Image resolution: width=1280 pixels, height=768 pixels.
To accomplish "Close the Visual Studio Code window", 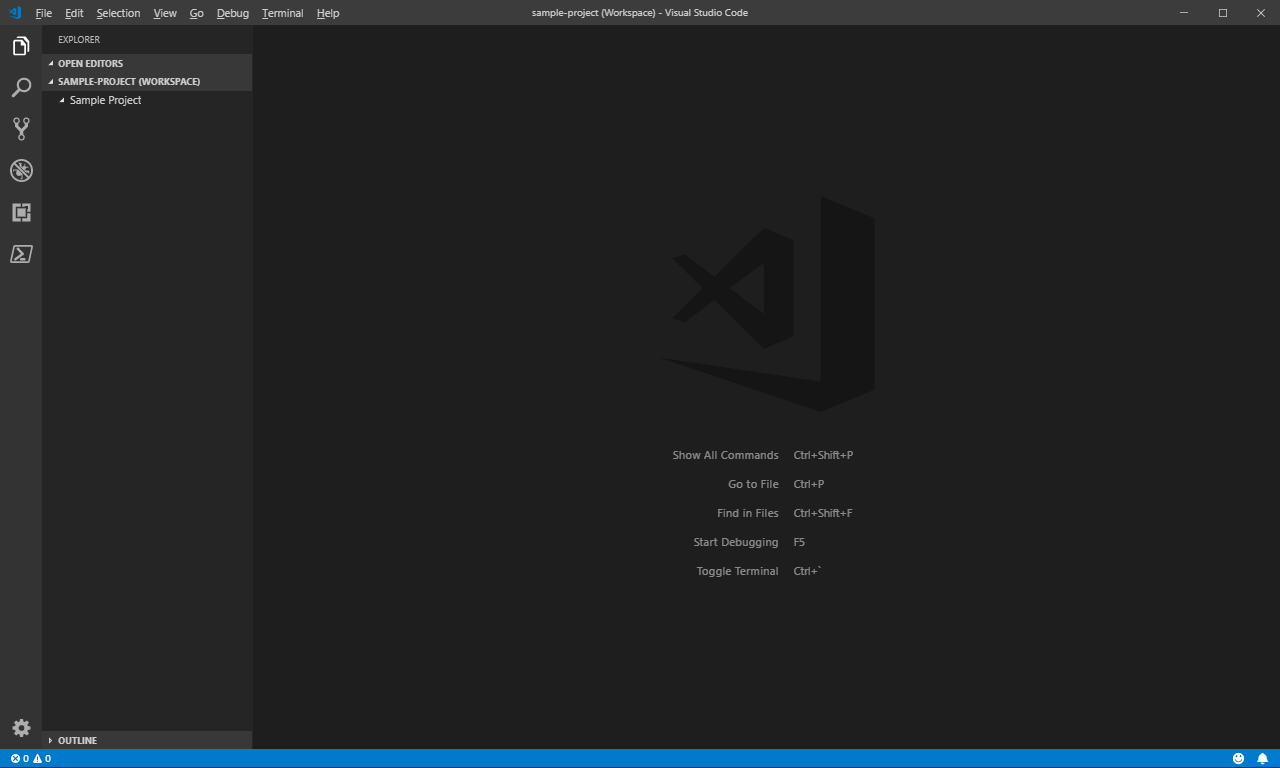I will pyautogui.click(x=1259, y=13).
